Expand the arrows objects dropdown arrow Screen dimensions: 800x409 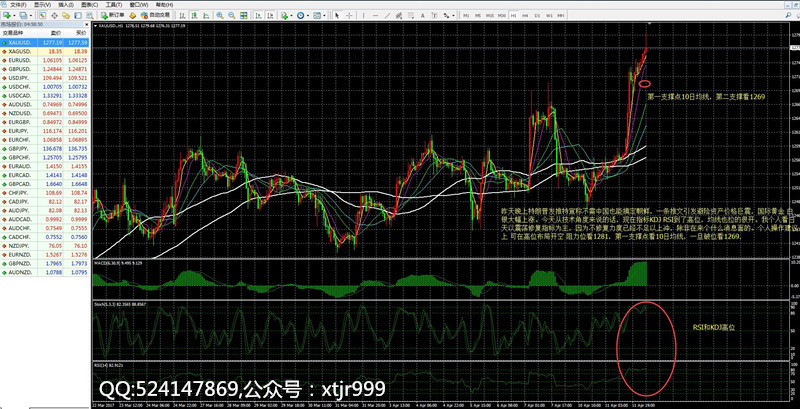pyautogui.click(x=454, y=15)
